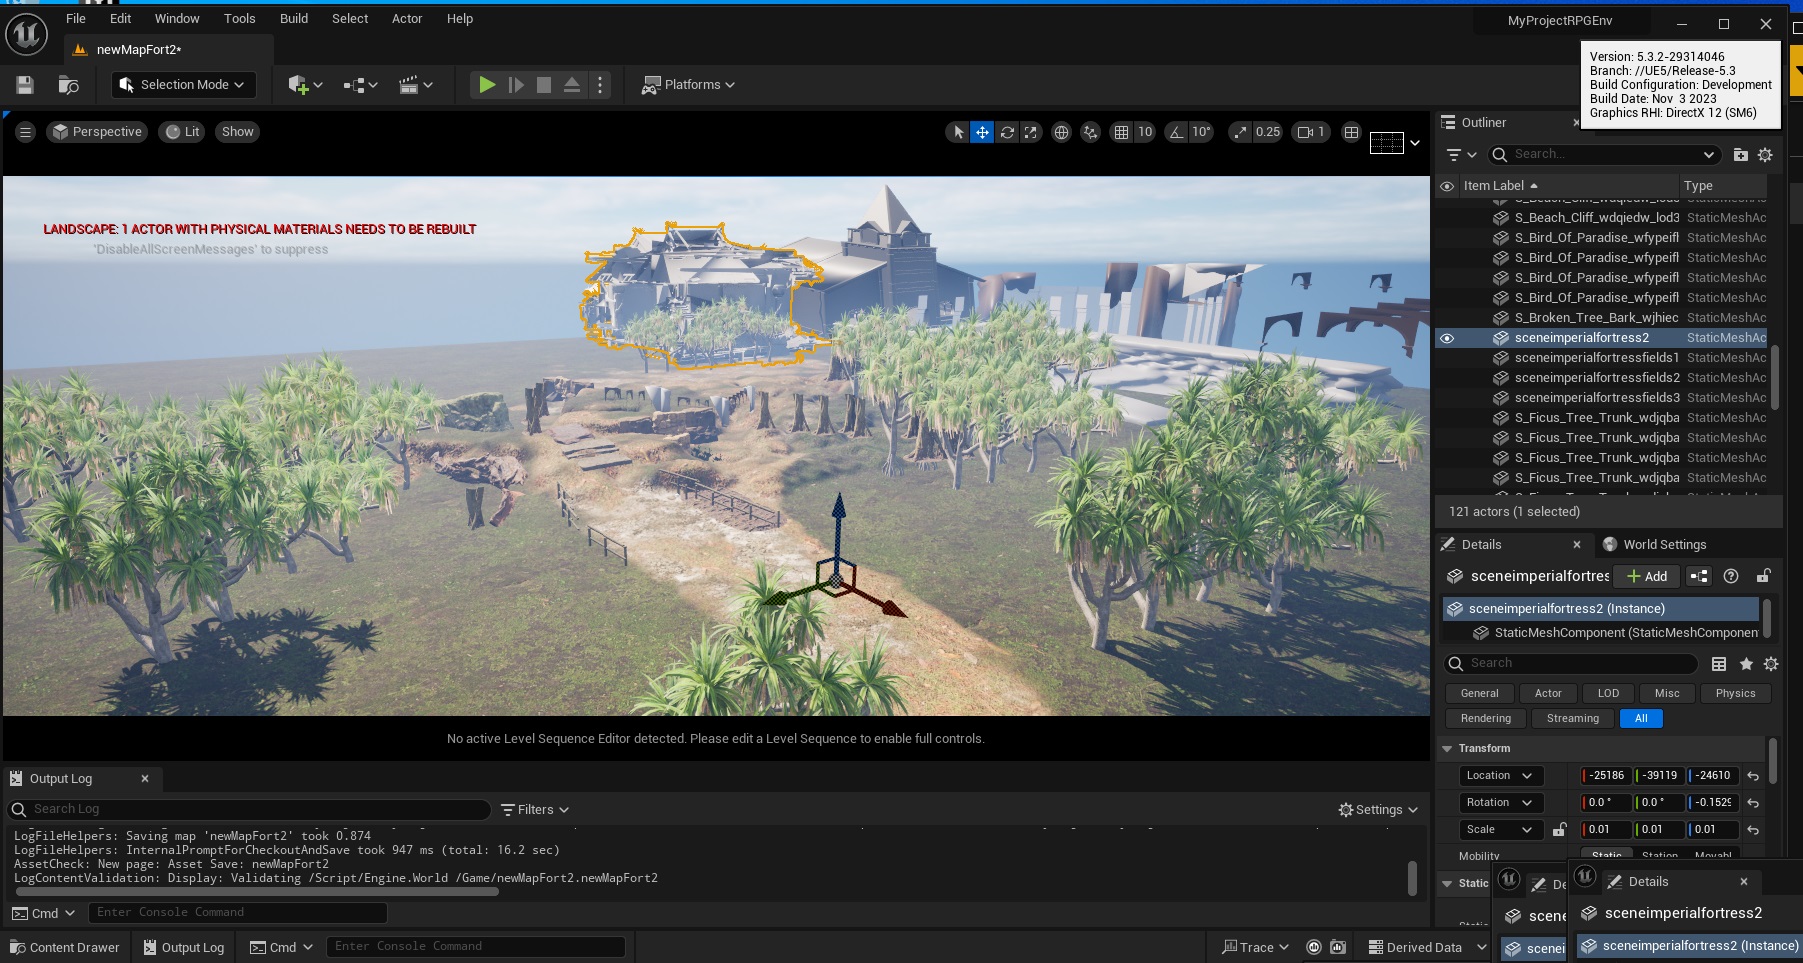
Task: Start Play in Editor
Action: coord(487,85)
